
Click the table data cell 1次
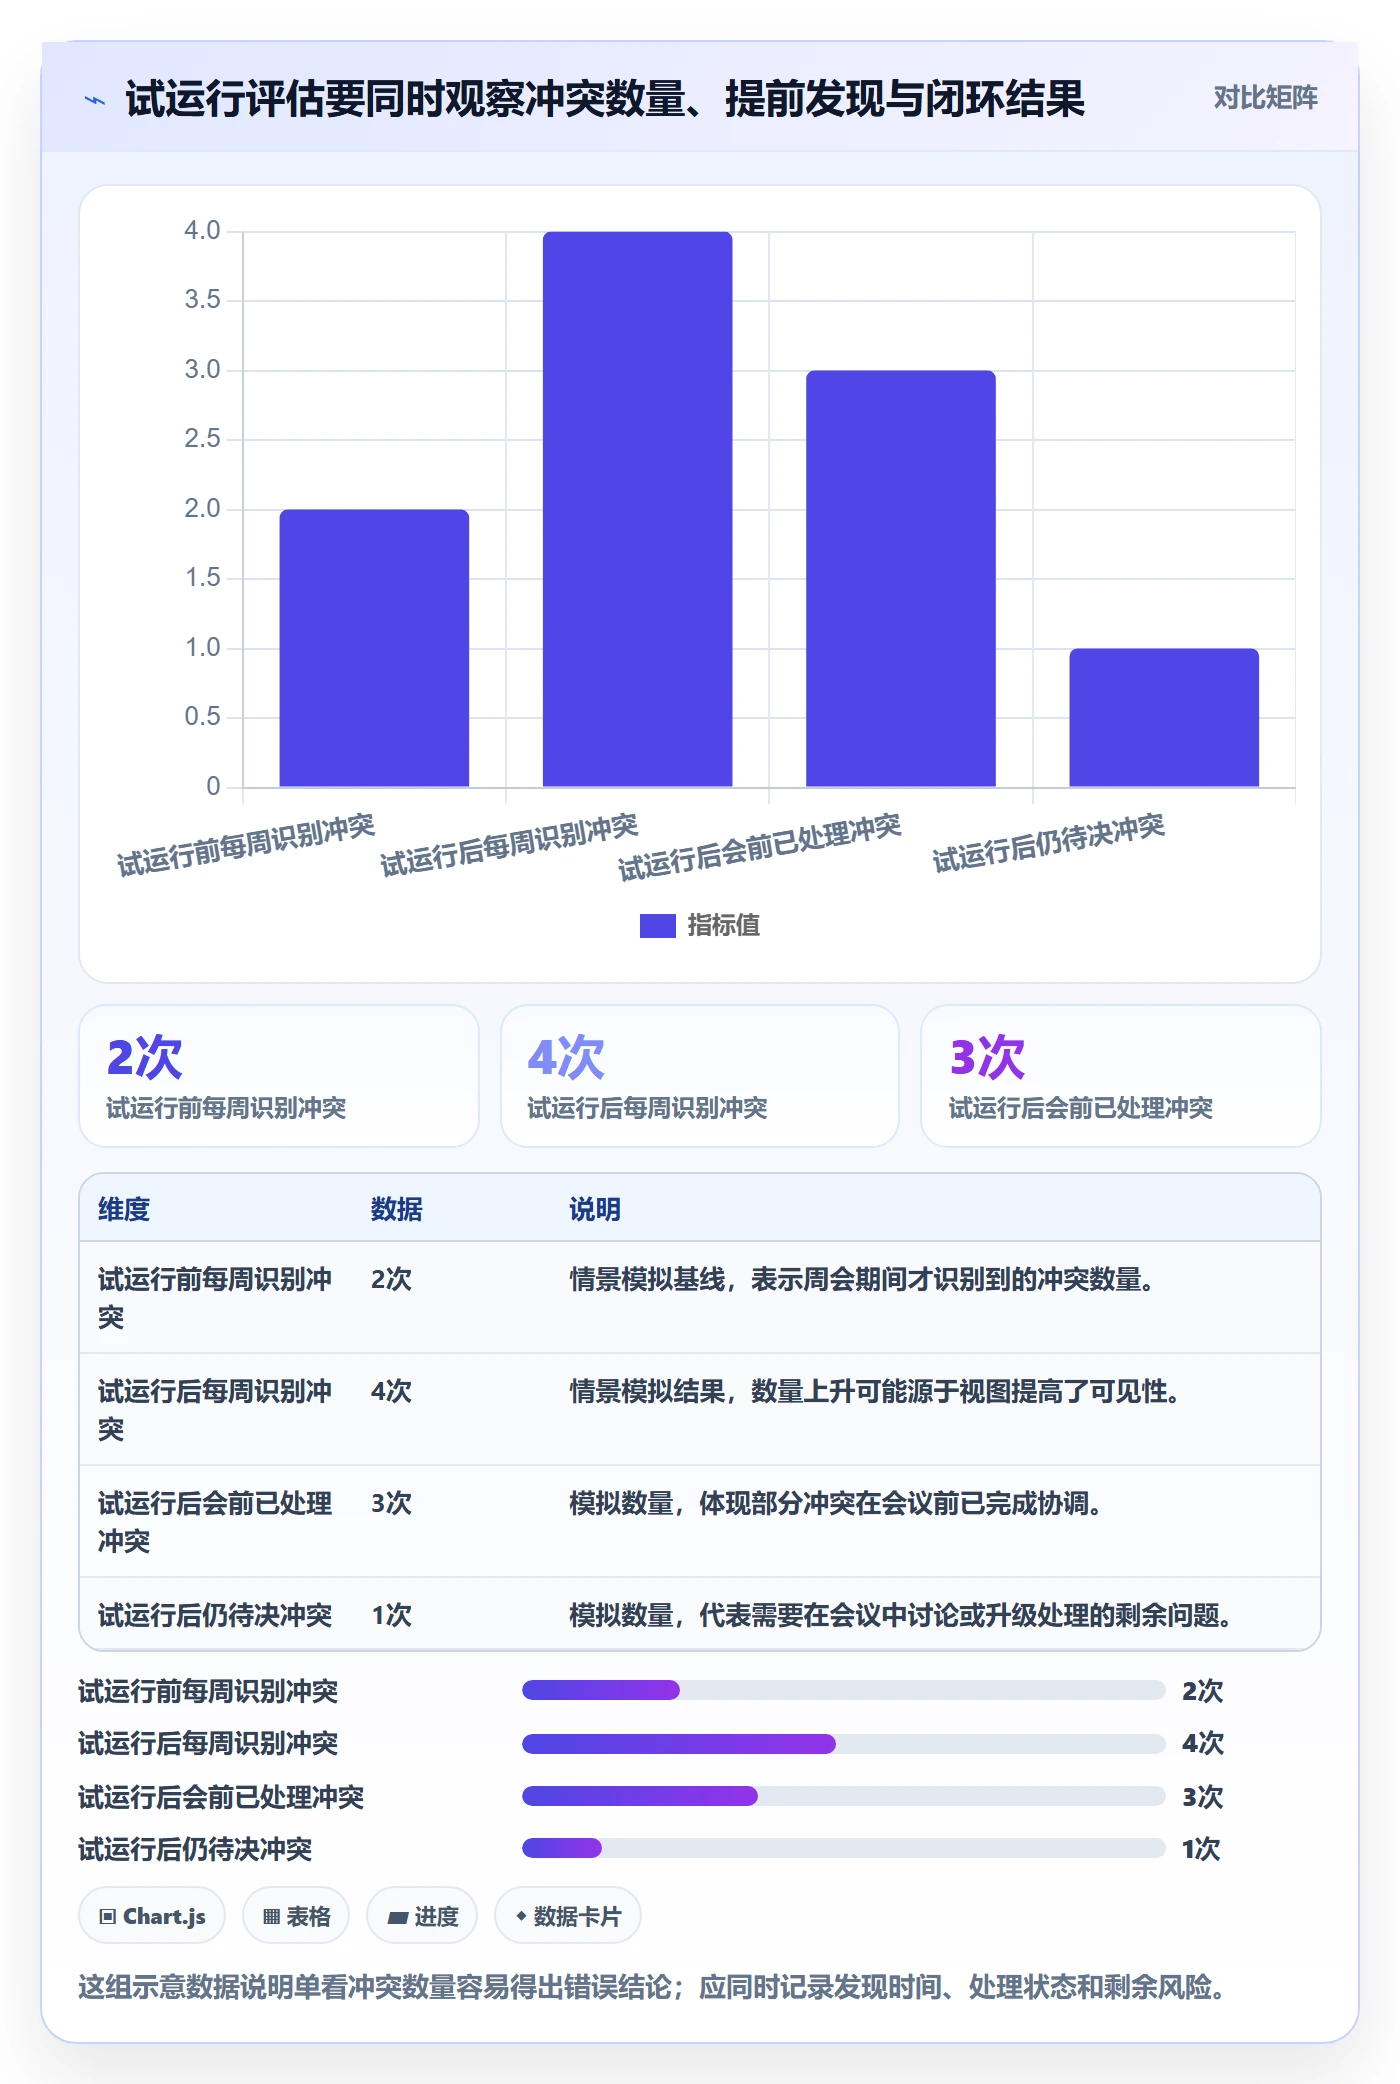pyautogui.click(x=391, y=1615)
